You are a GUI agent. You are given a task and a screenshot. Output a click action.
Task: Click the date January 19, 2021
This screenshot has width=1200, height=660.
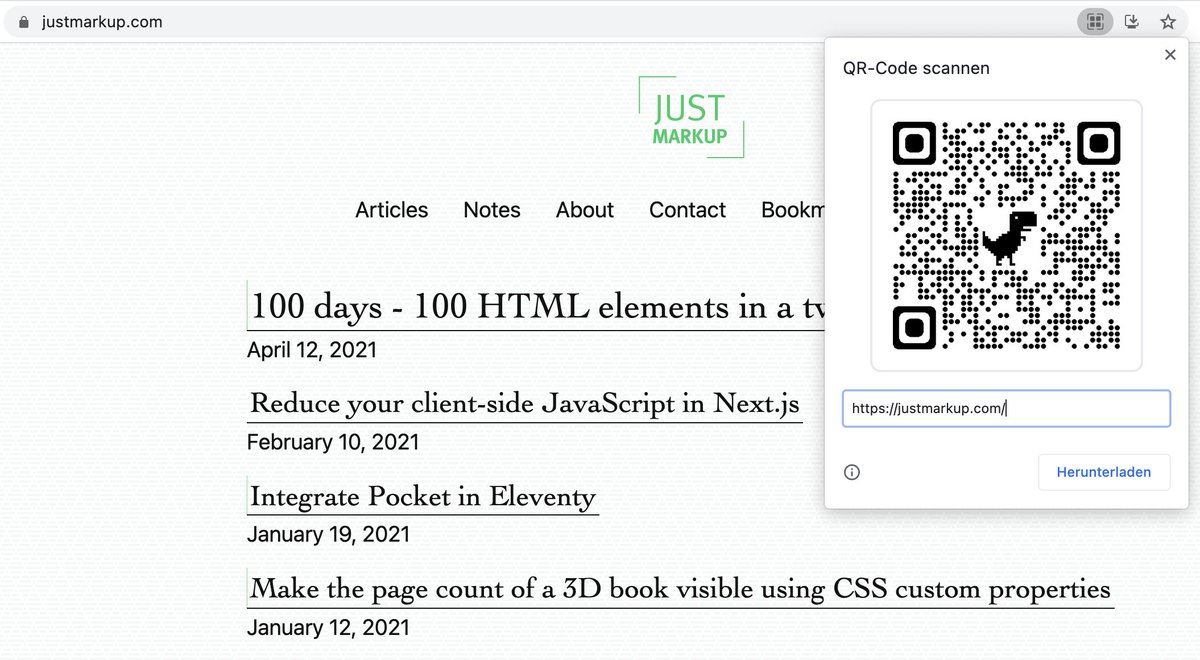pyautogui.click(x=328, y=534)
